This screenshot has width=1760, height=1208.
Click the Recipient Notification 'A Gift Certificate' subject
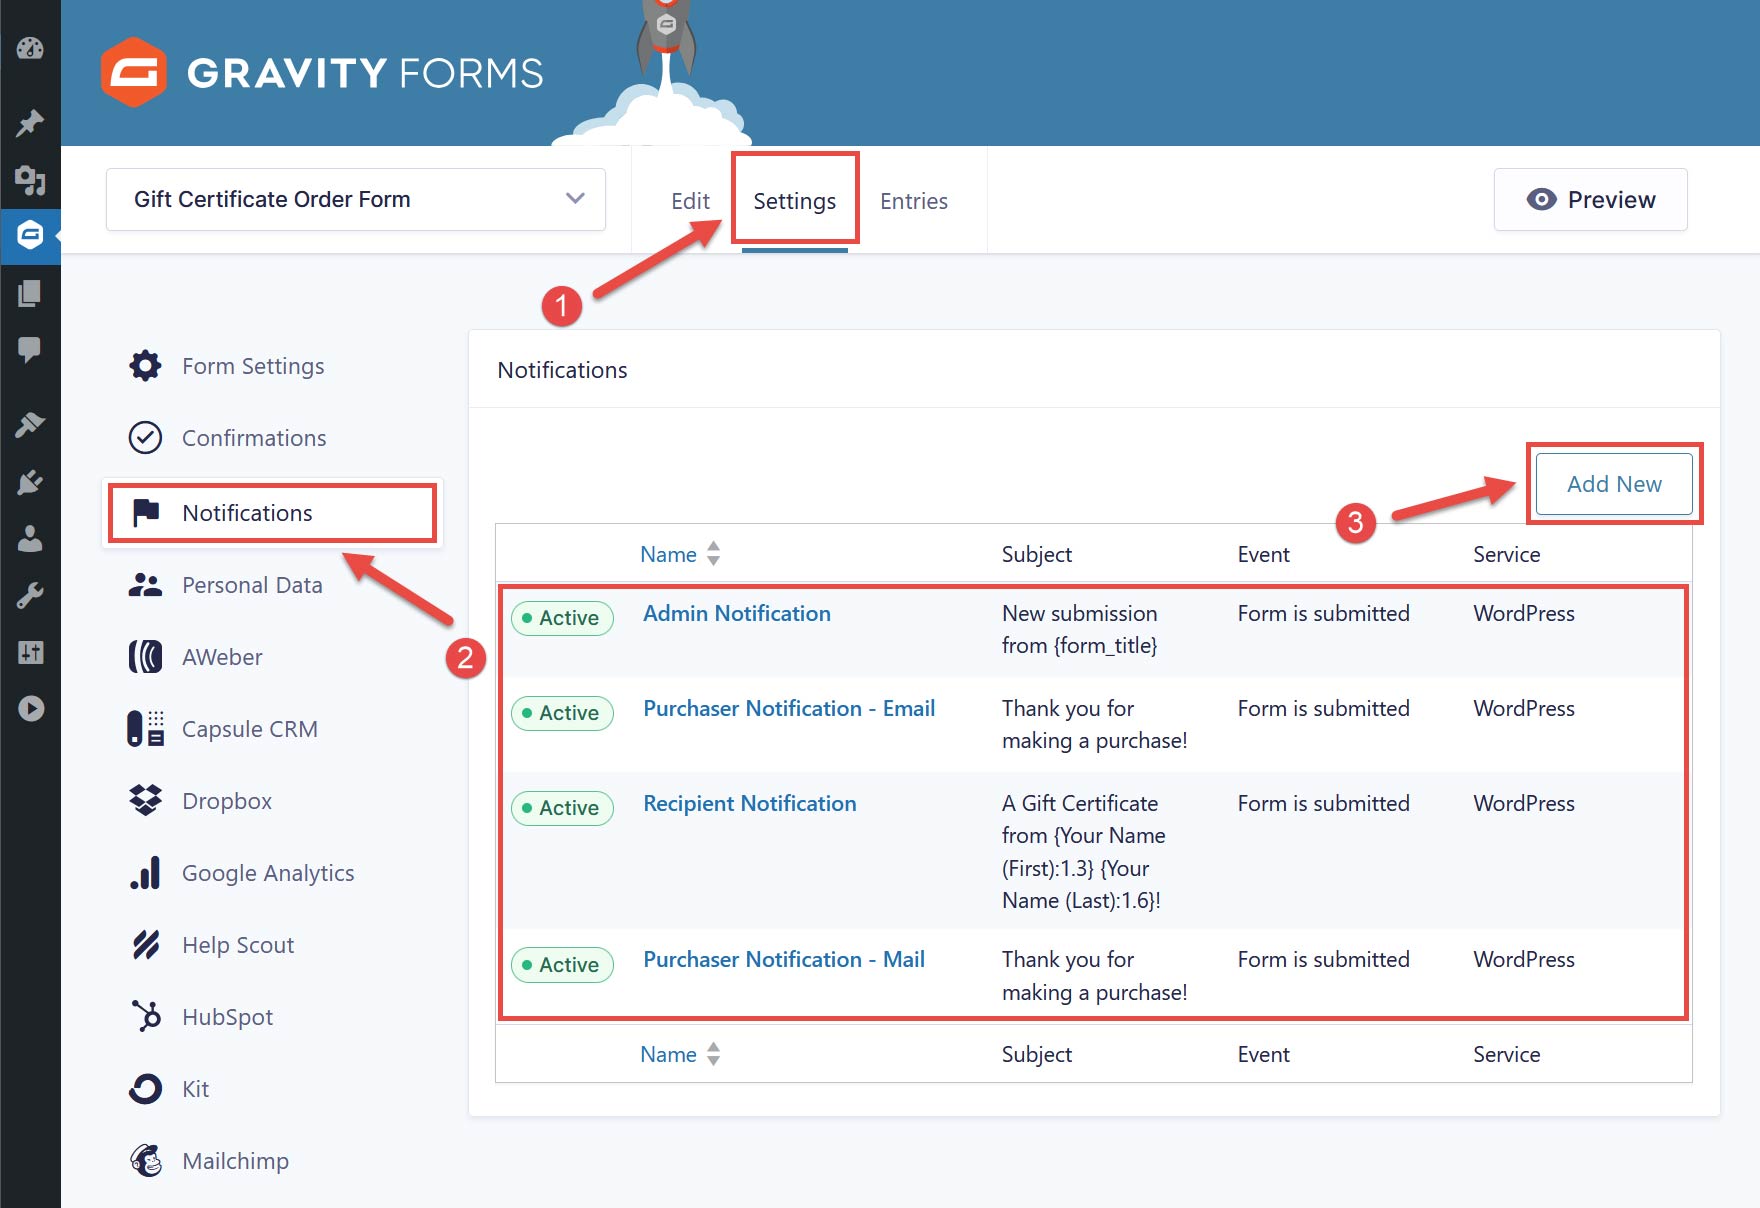pyautogui.click(x=1084, y=852)
